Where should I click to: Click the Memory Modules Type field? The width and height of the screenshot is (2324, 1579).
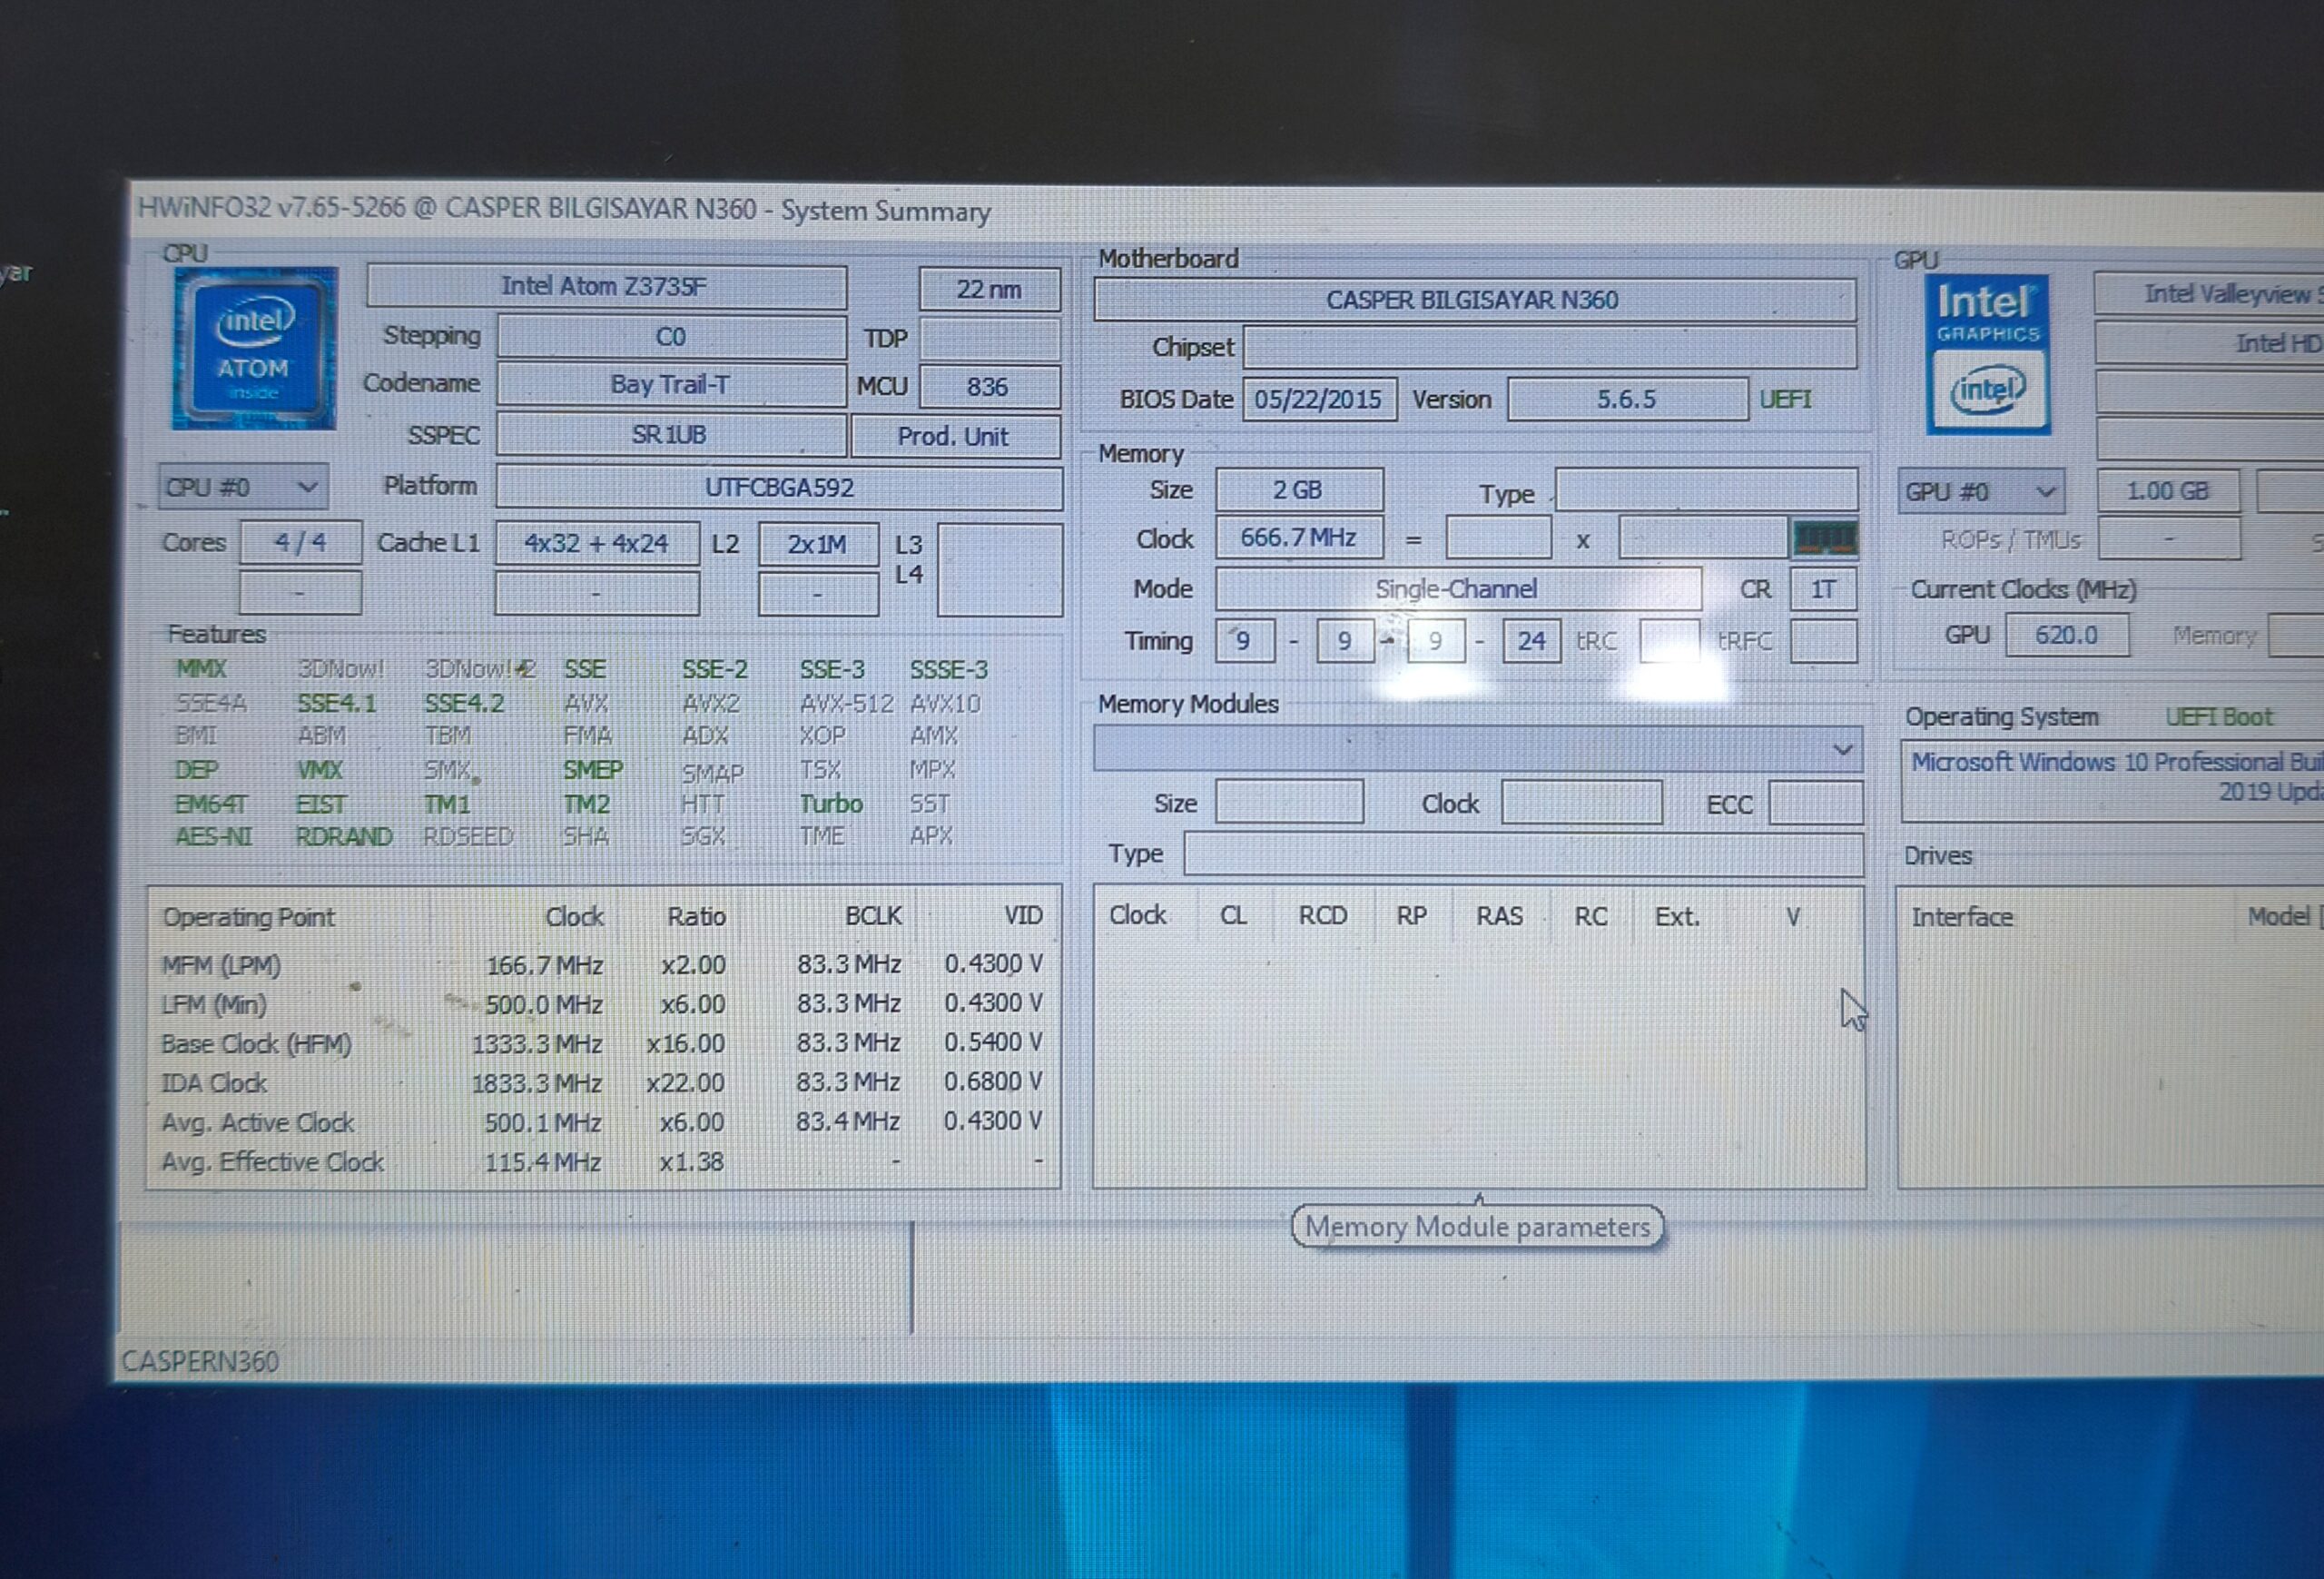(1523, 854)
